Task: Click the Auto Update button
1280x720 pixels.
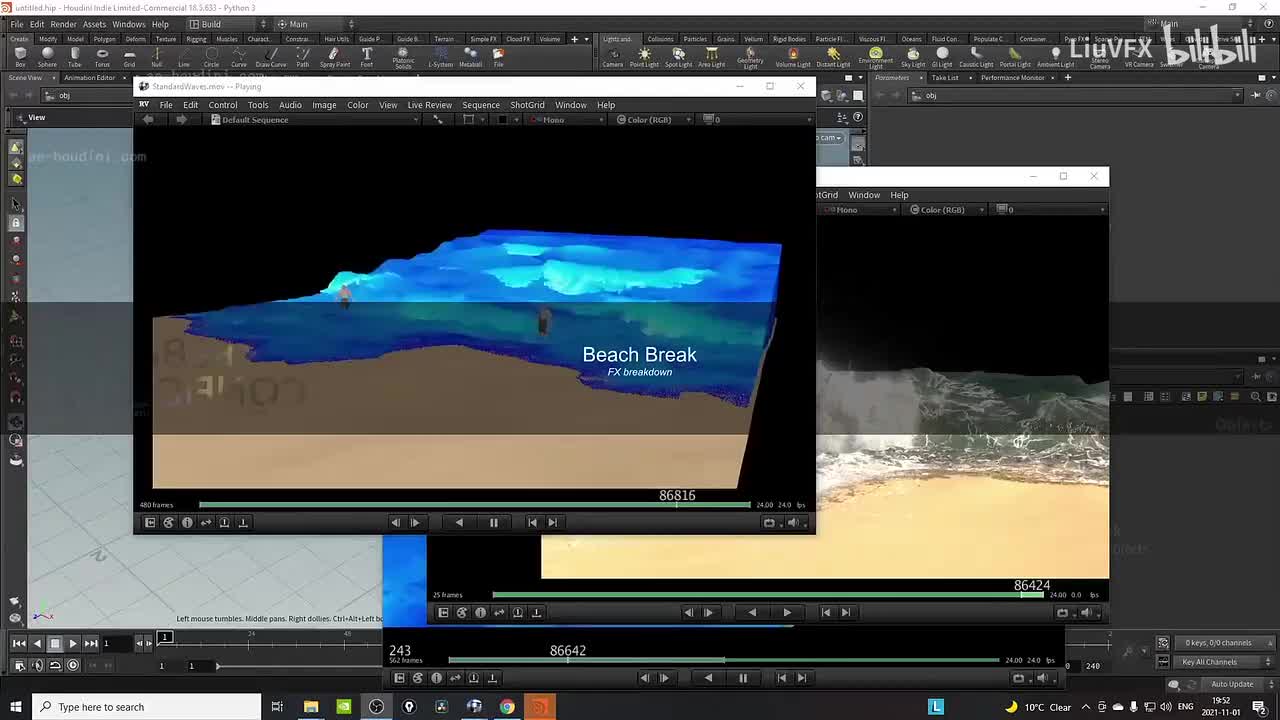Action: click(x=1231, y=684)
